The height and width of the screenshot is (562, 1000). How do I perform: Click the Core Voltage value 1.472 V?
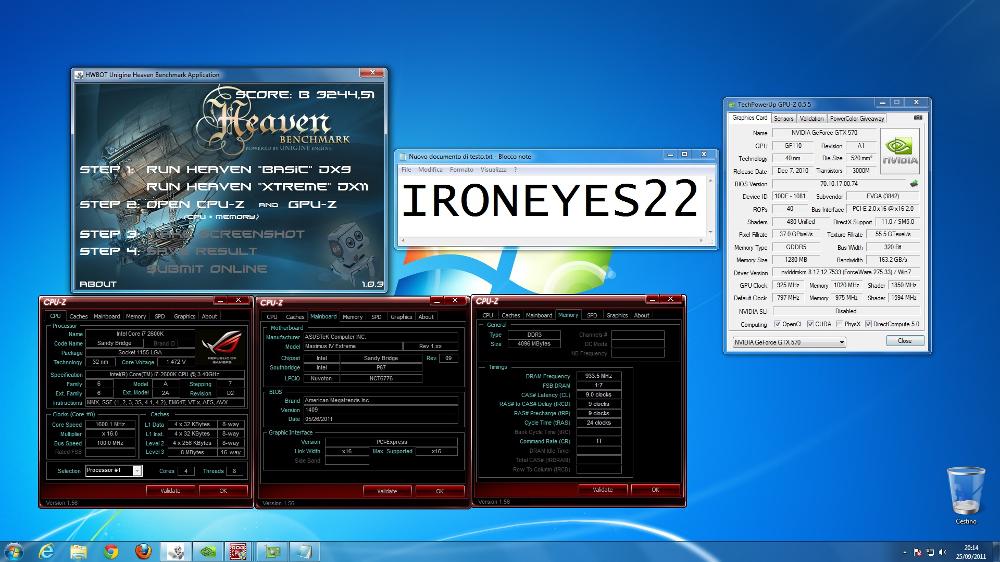(x=177, y=362)
